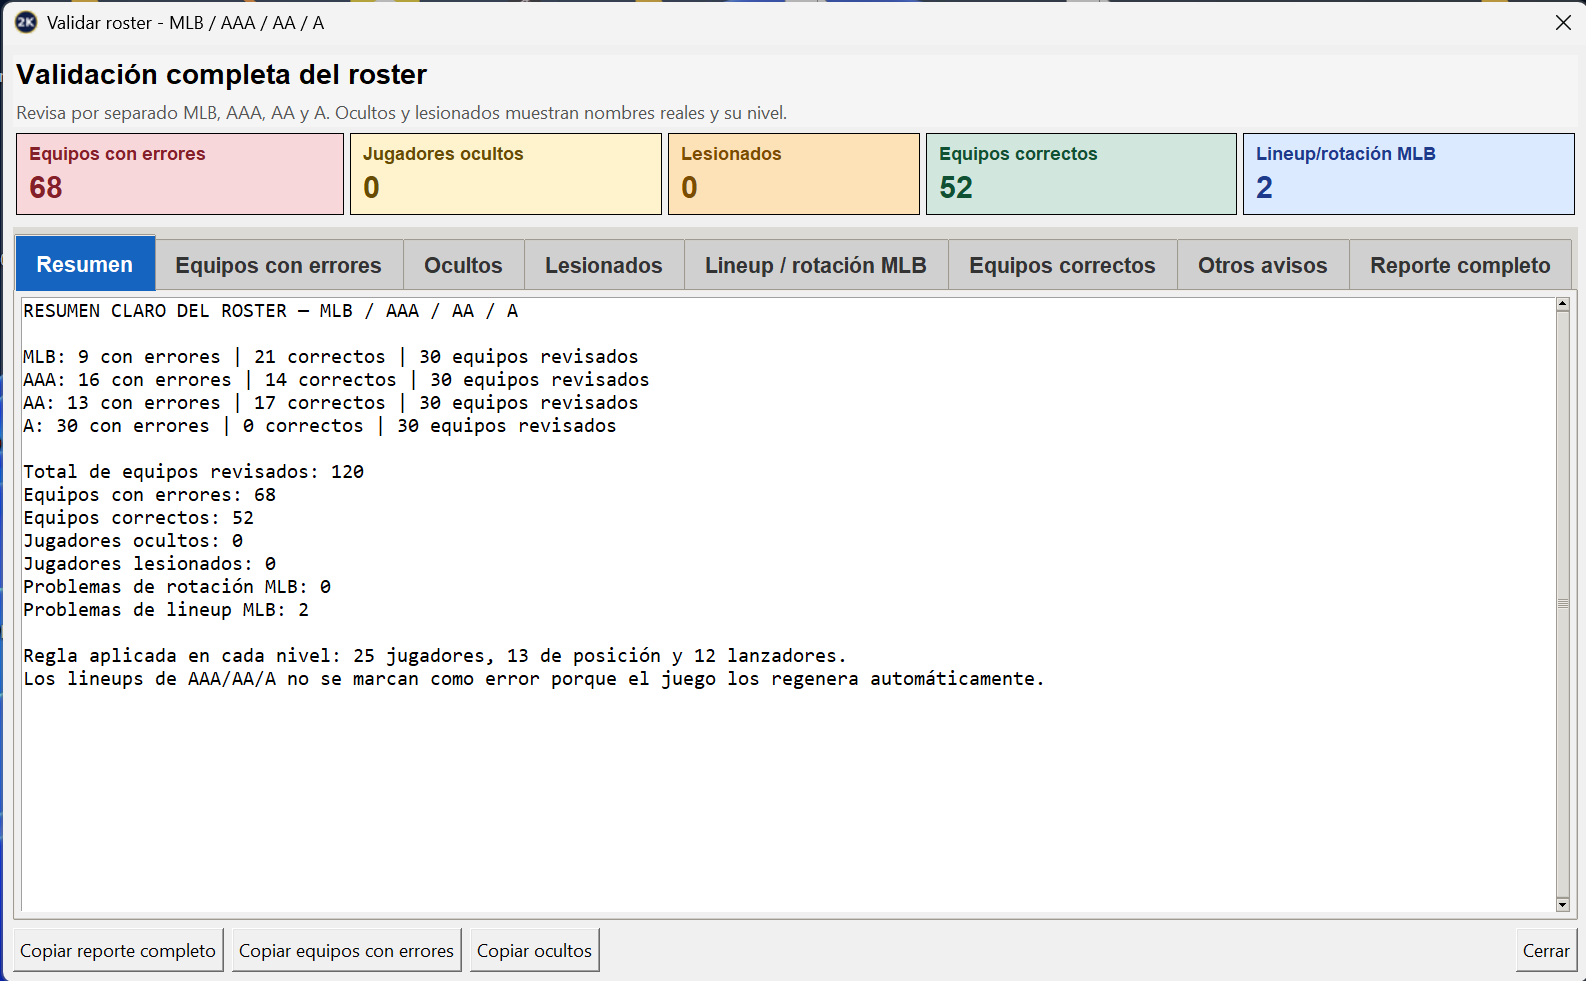Viewport: 1586px width, 981px height.
Task: Click the text 'Equipos con errores: 68'
Action: click(x=149, y=494)
